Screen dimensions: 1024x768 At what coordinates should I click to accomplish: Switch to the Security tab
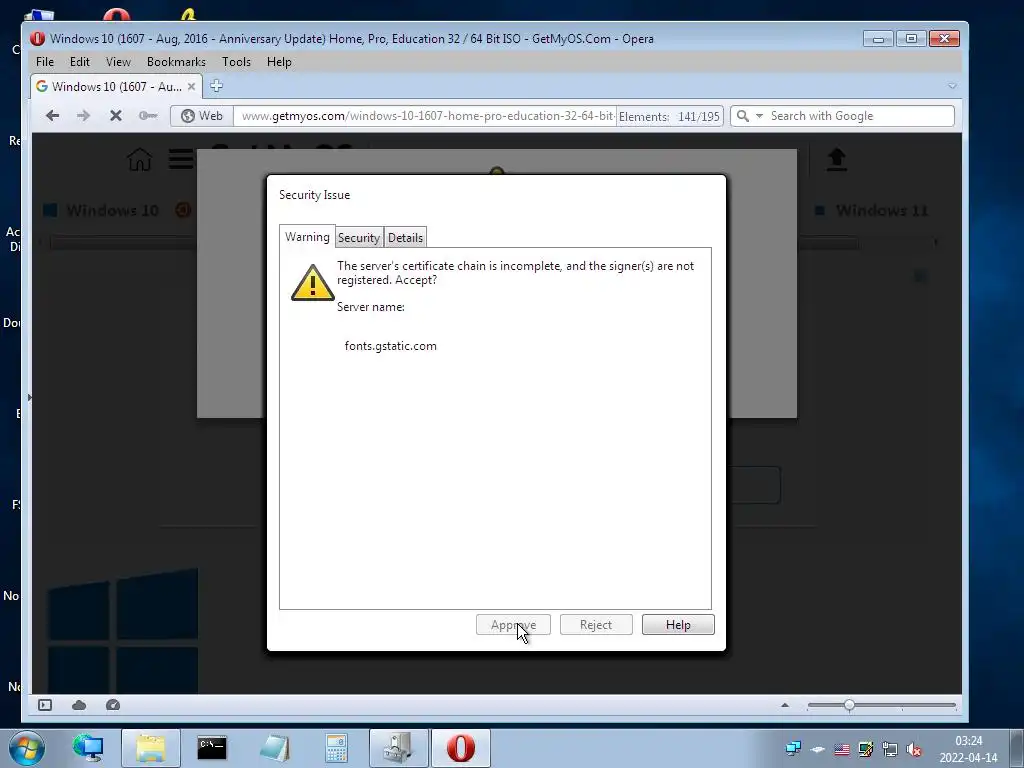pyautogui.click(x=359, y=238)
